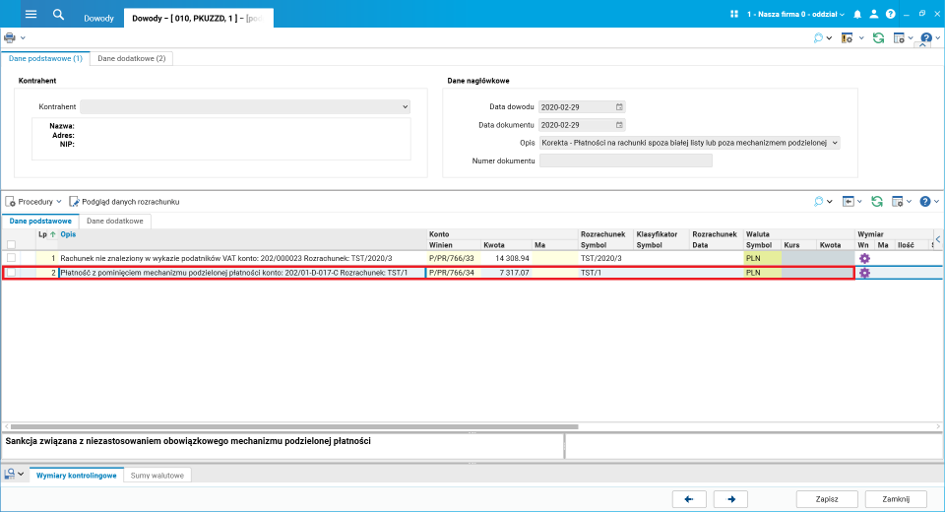Open the printer icon in top toolbar
This screenshot has width=945, height=512.
click(x=10, y=38)
